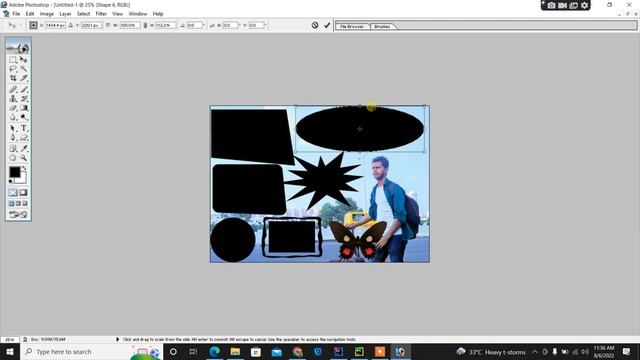This screenshot has width=640, height=360.
Task: Open File Explorer from the taskbar
Action: 235,352
